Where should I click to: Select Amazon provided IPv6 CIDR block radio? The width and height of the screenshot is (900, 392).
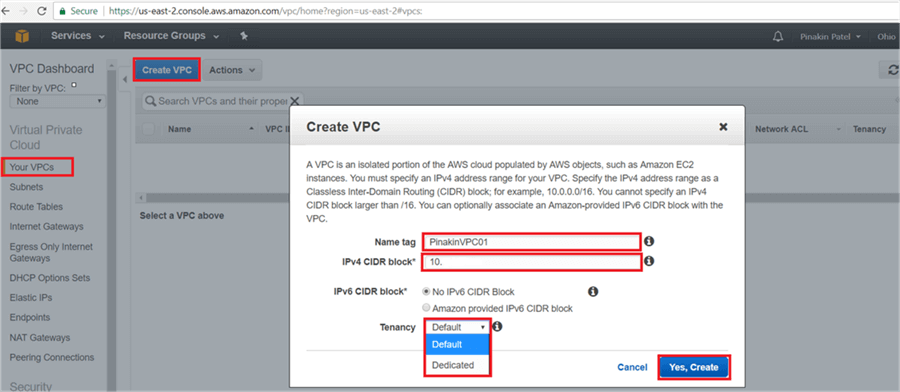pos(426,308)
